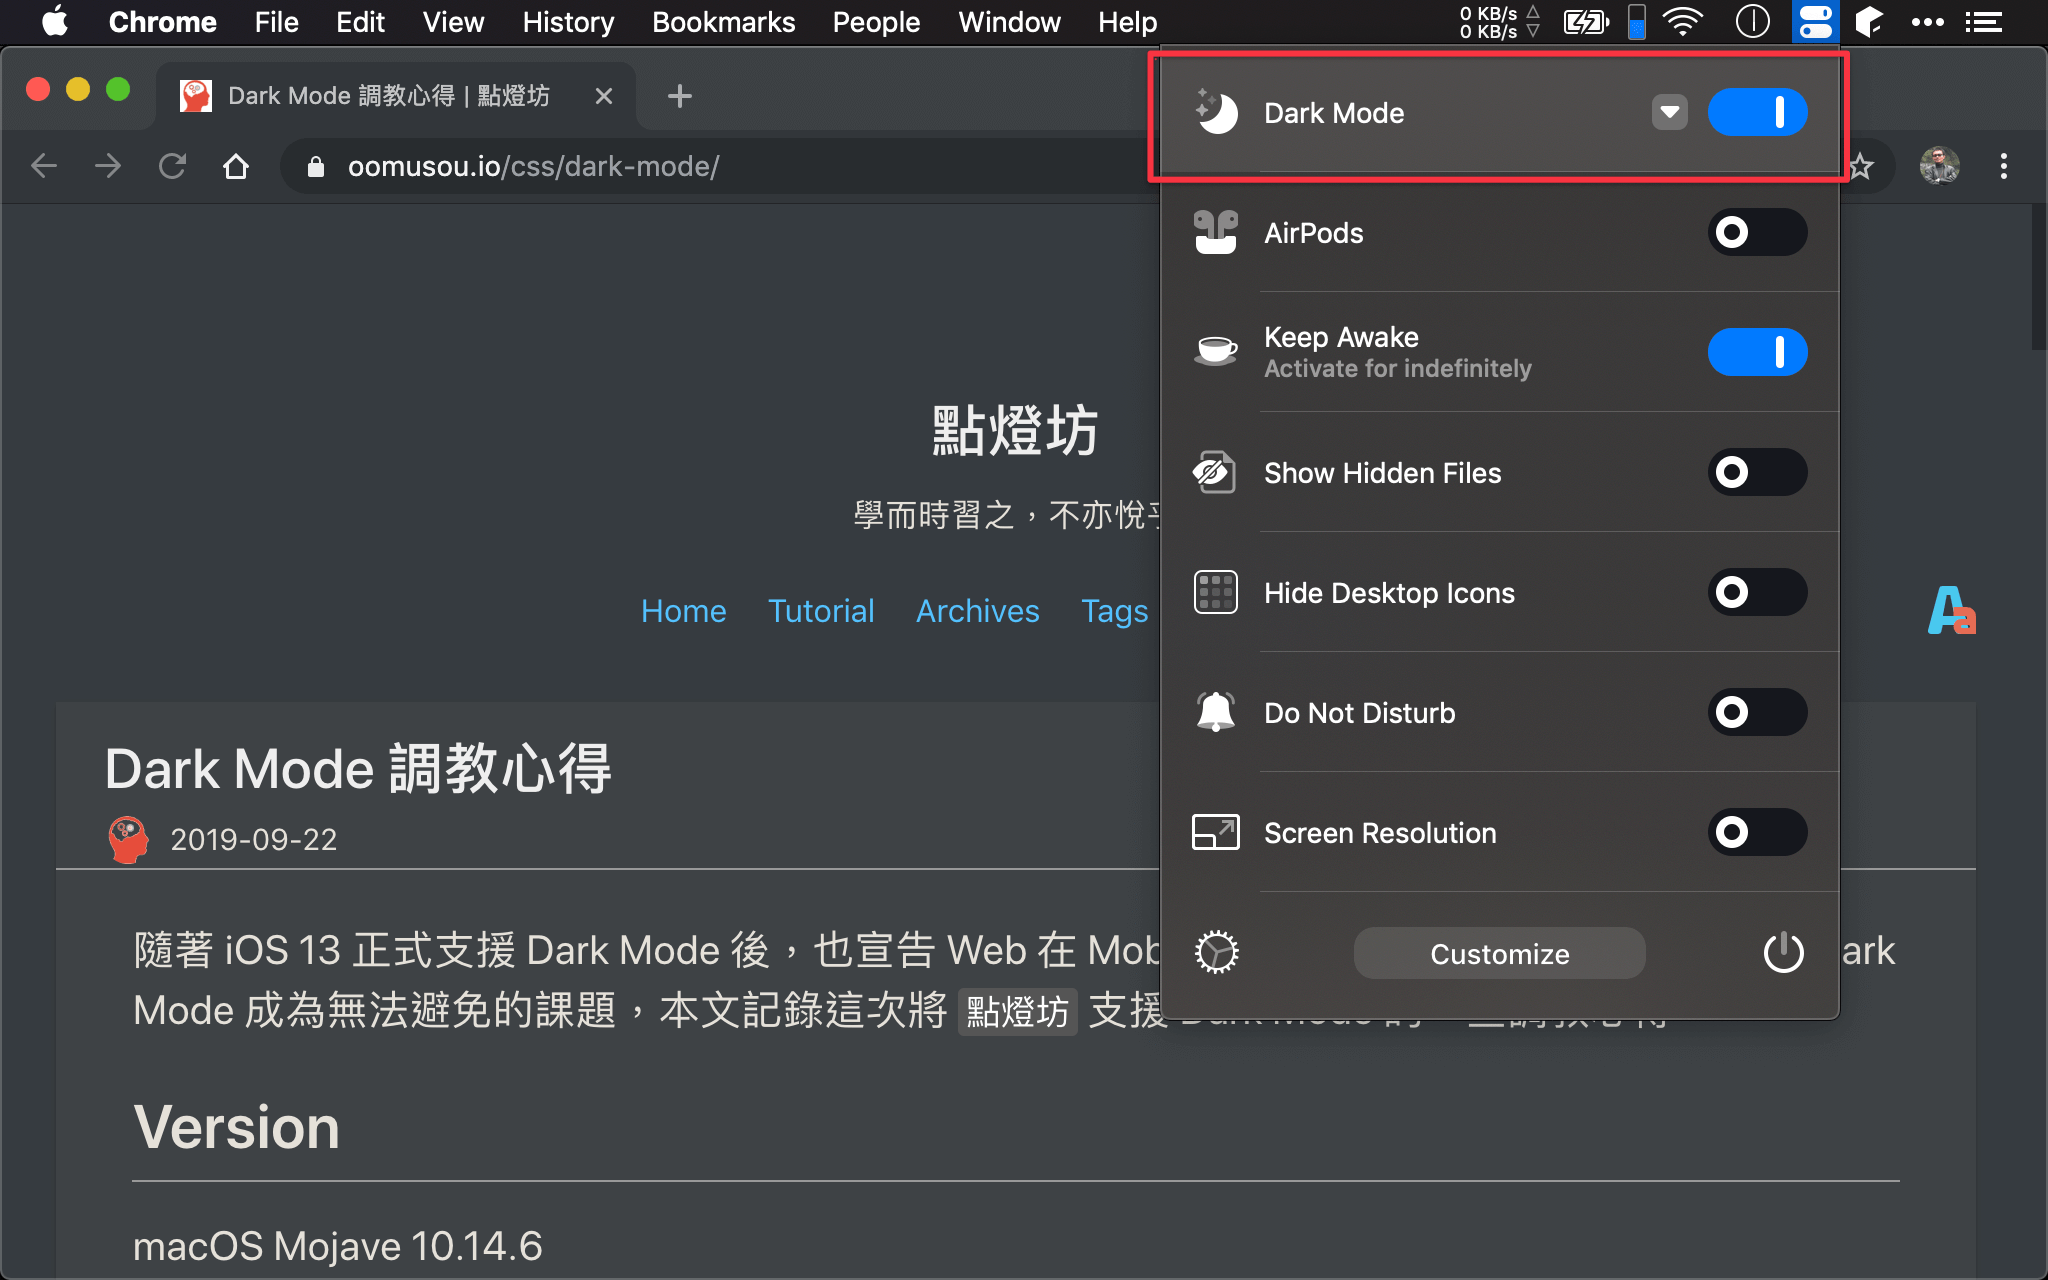Expand the Dark Mode dropdown arrow

(x=1669, y=112)
